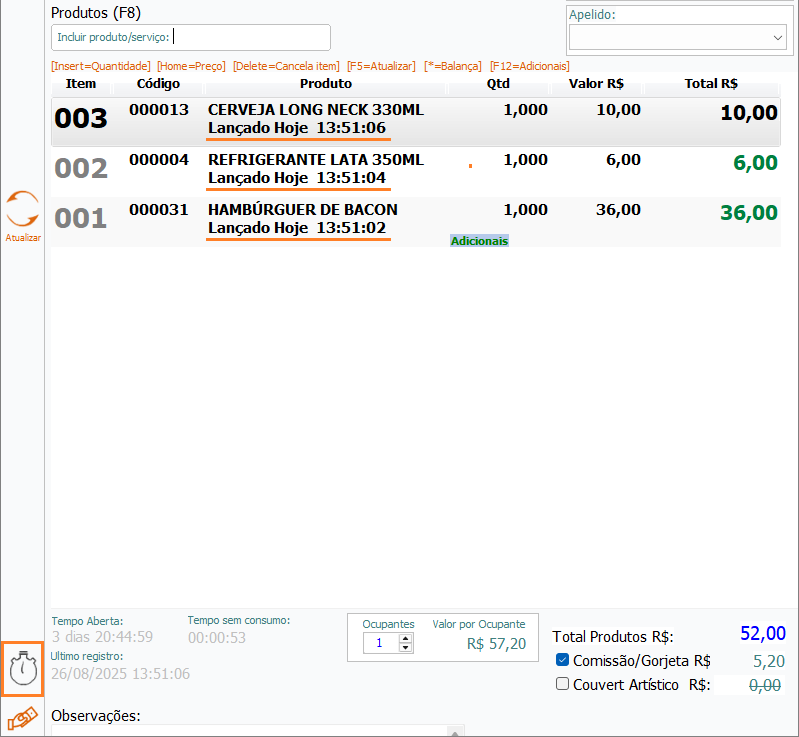
Task: Open the Apelido dropdown
Action: (x=778, y=38)
